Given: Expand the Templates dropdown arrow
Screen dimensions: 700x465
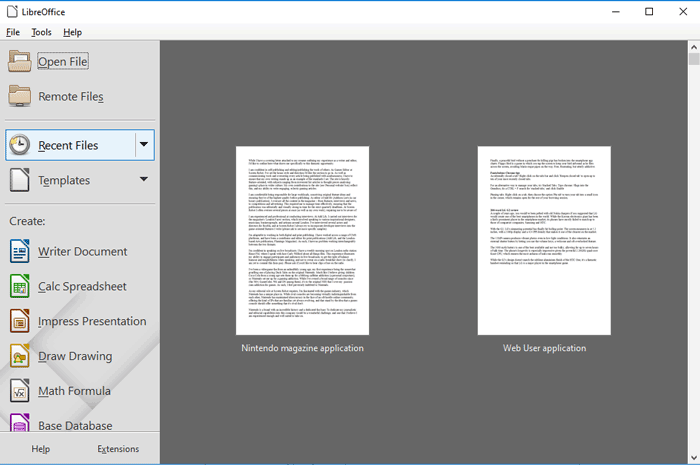Looking at the screenshot, I should pos(144,179).
